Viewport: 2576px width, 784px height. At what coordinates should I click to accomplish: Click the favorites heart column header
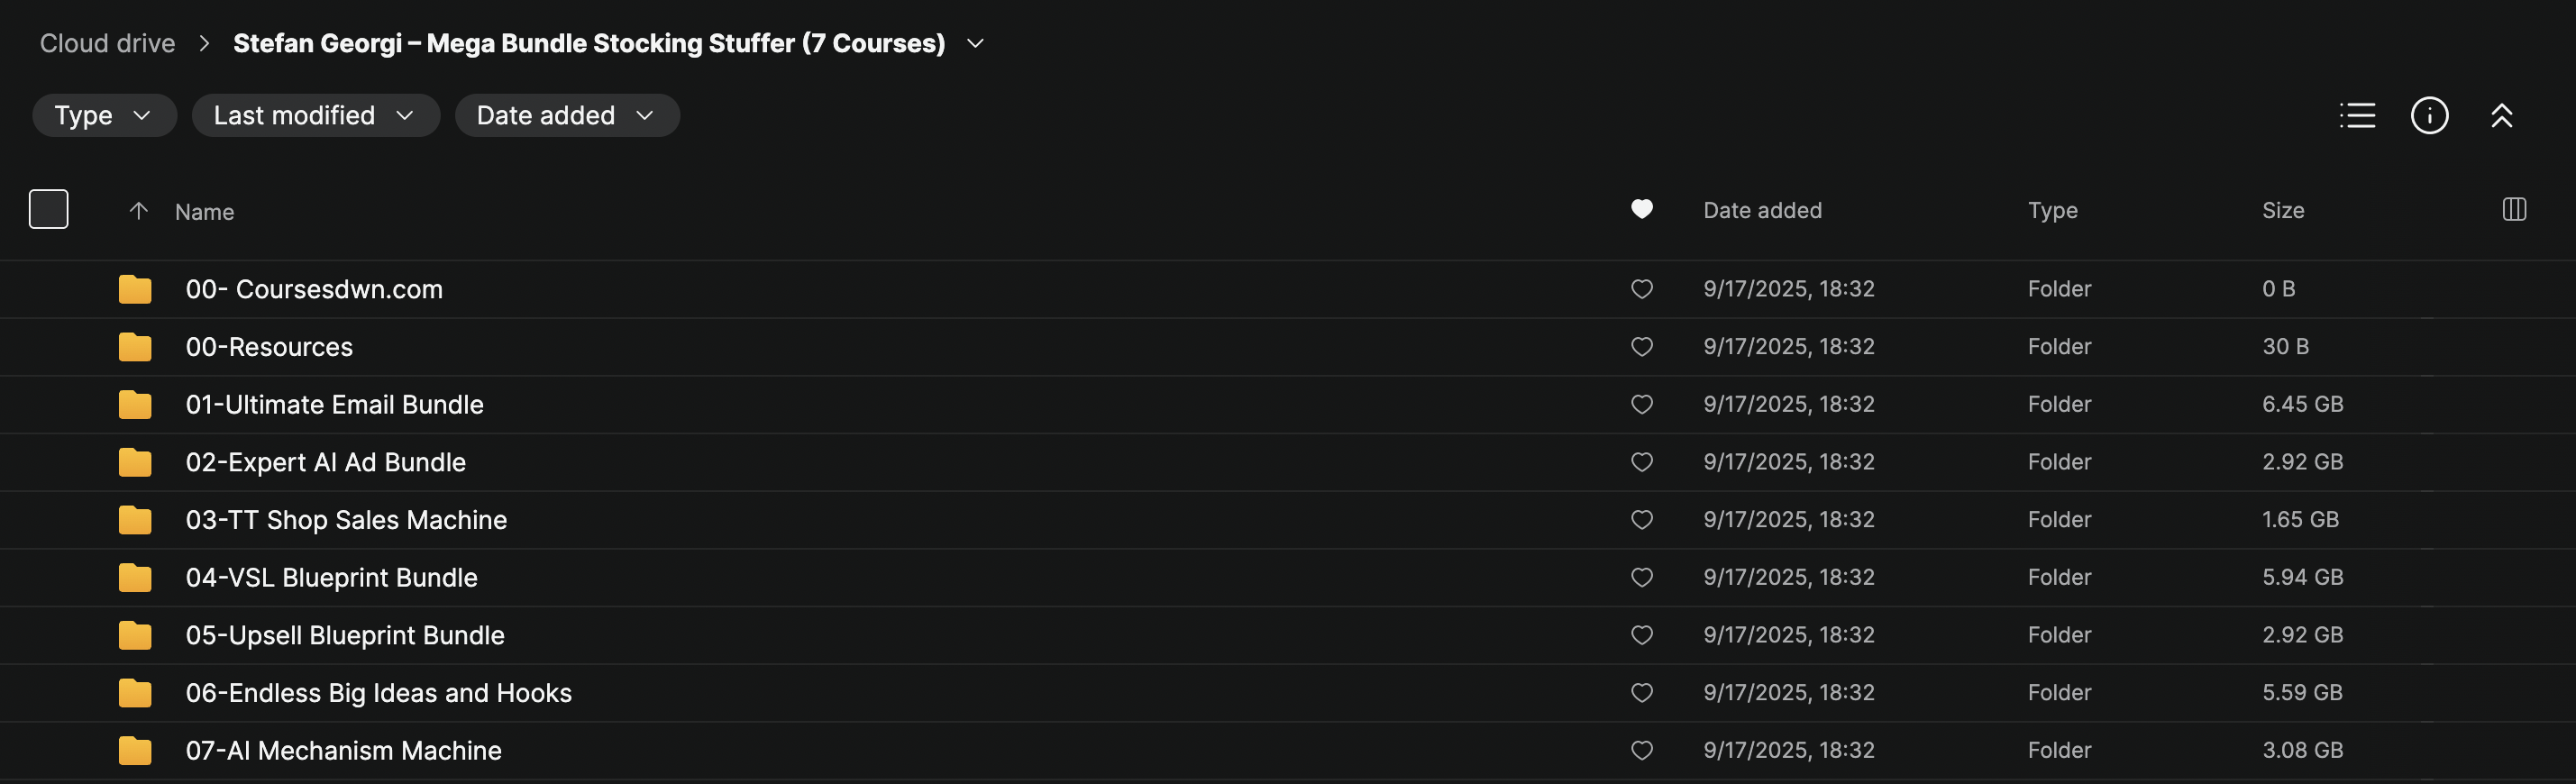[x=1641, y=209]
